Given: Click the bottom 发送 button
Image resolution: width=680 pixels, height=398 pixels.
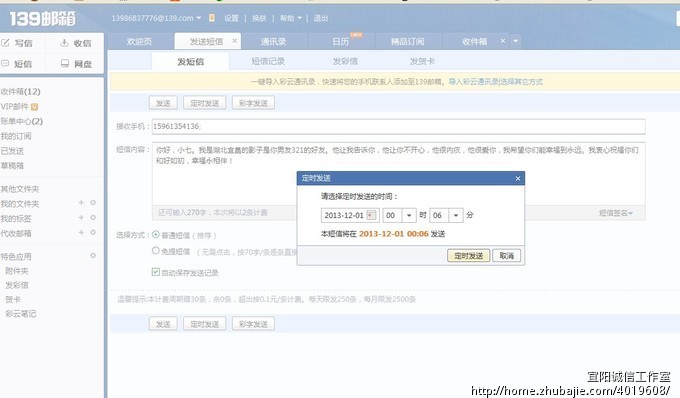Looking at the screenshot, I should pos(163,324).
